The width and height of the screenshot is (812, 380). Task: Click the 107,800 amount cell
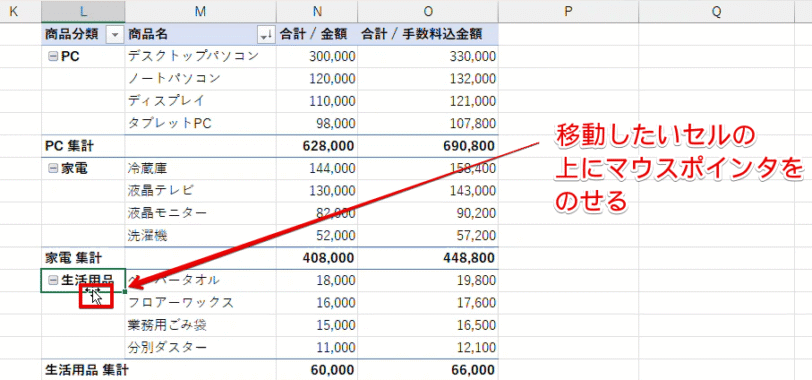[x=428, y=123]
